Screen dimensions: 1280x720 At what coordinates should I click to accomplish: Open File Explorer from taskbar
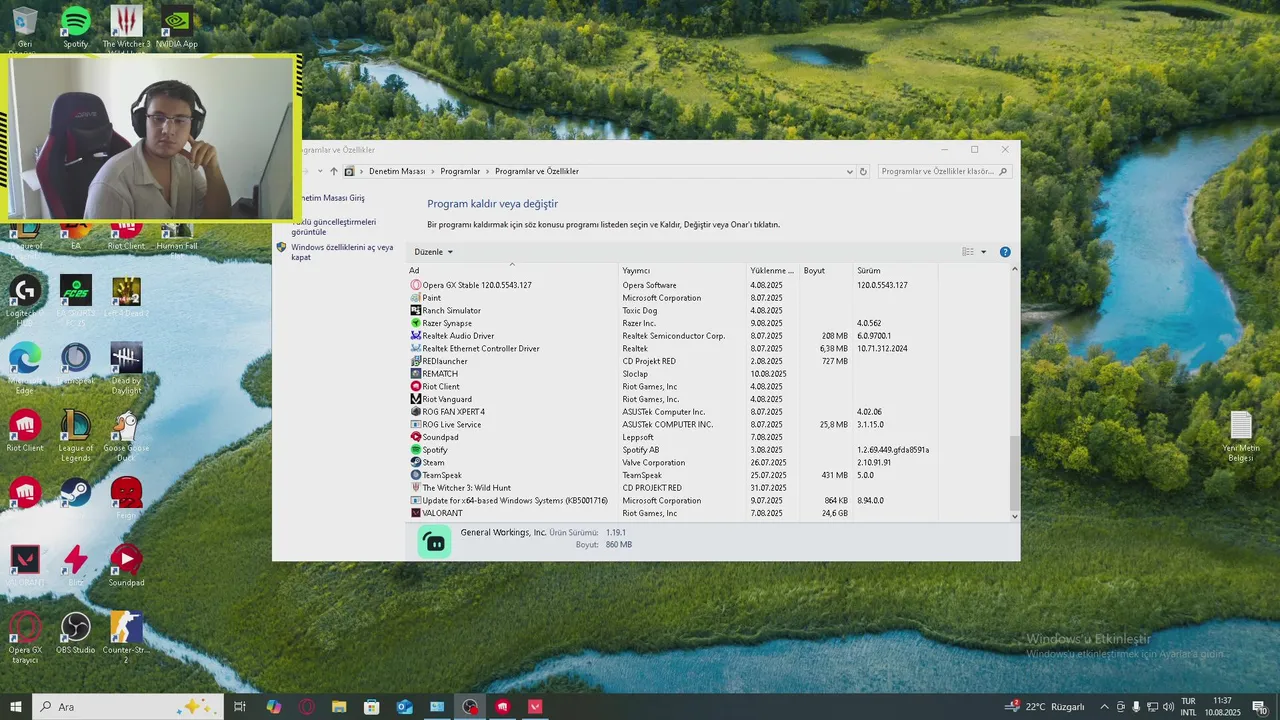(339, 707)
